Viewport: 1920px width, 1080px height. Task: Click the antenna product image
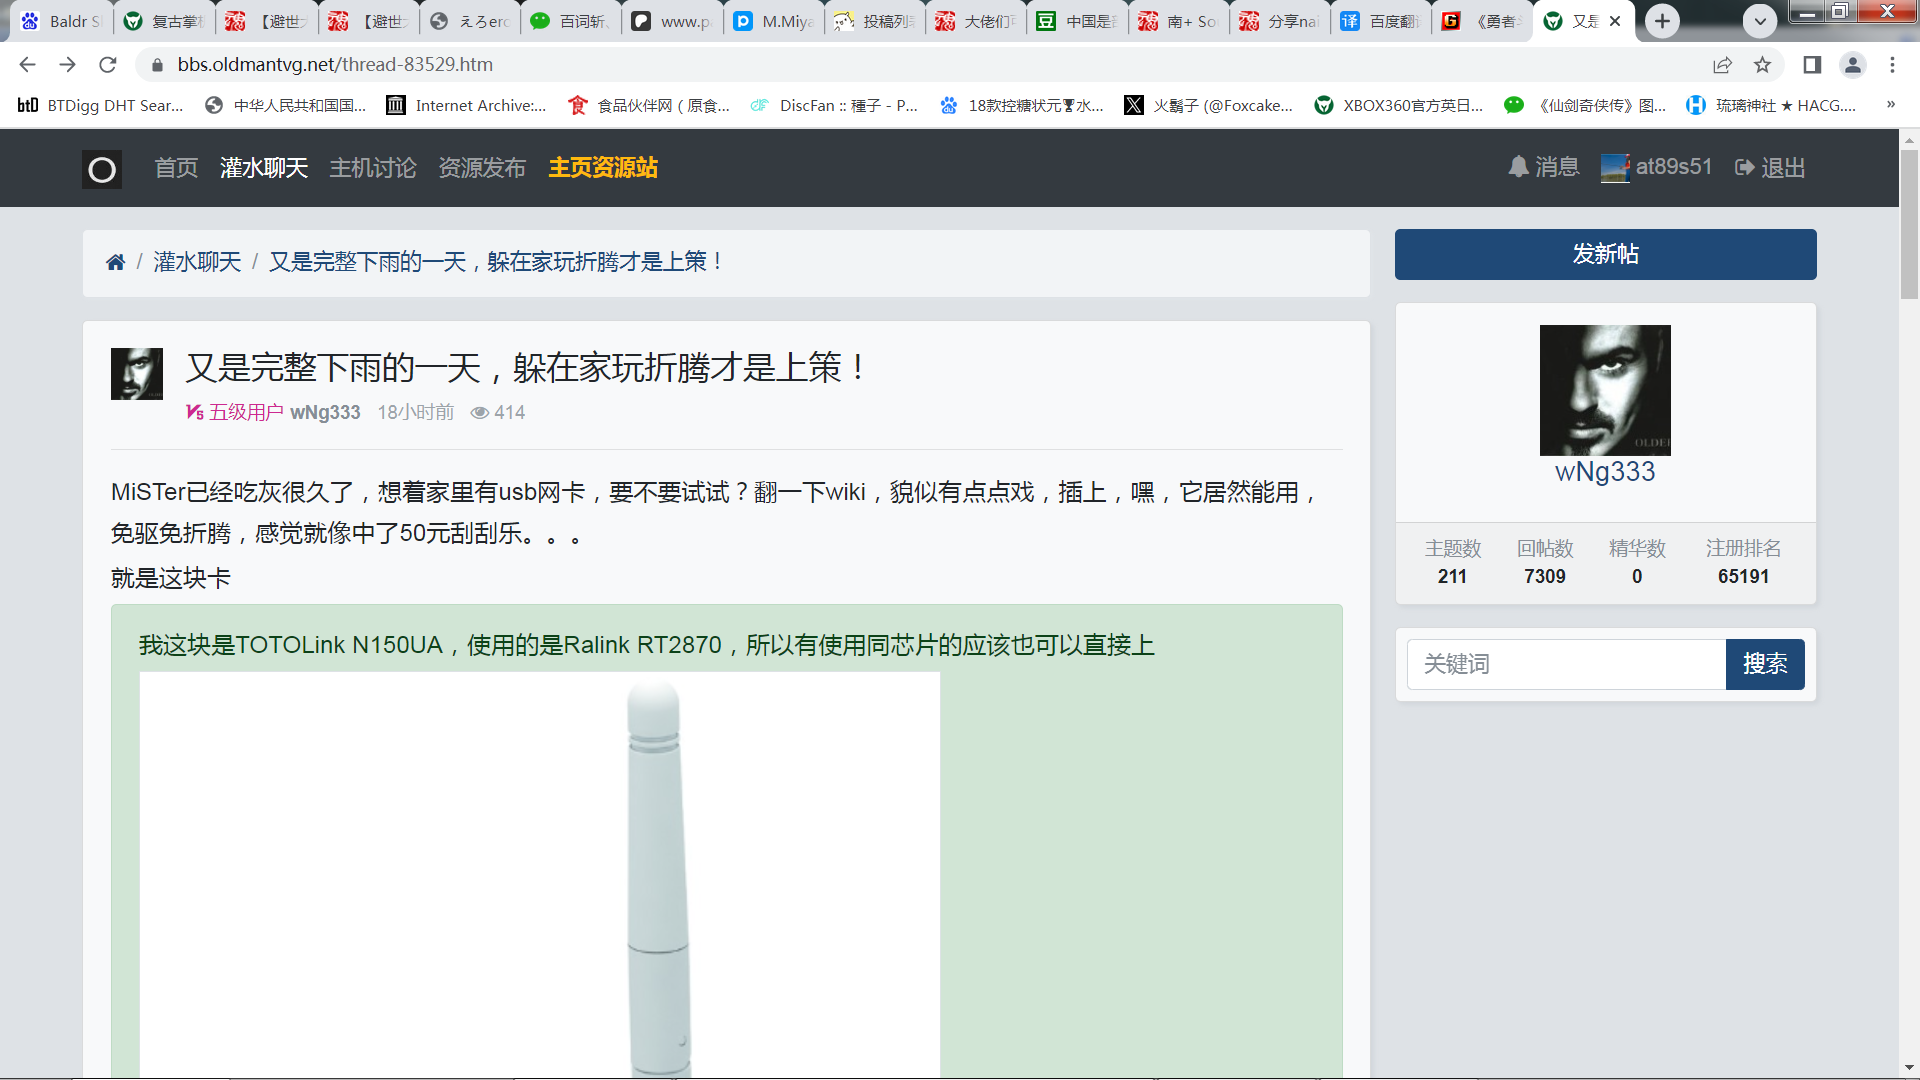click(x=540, y=875)
